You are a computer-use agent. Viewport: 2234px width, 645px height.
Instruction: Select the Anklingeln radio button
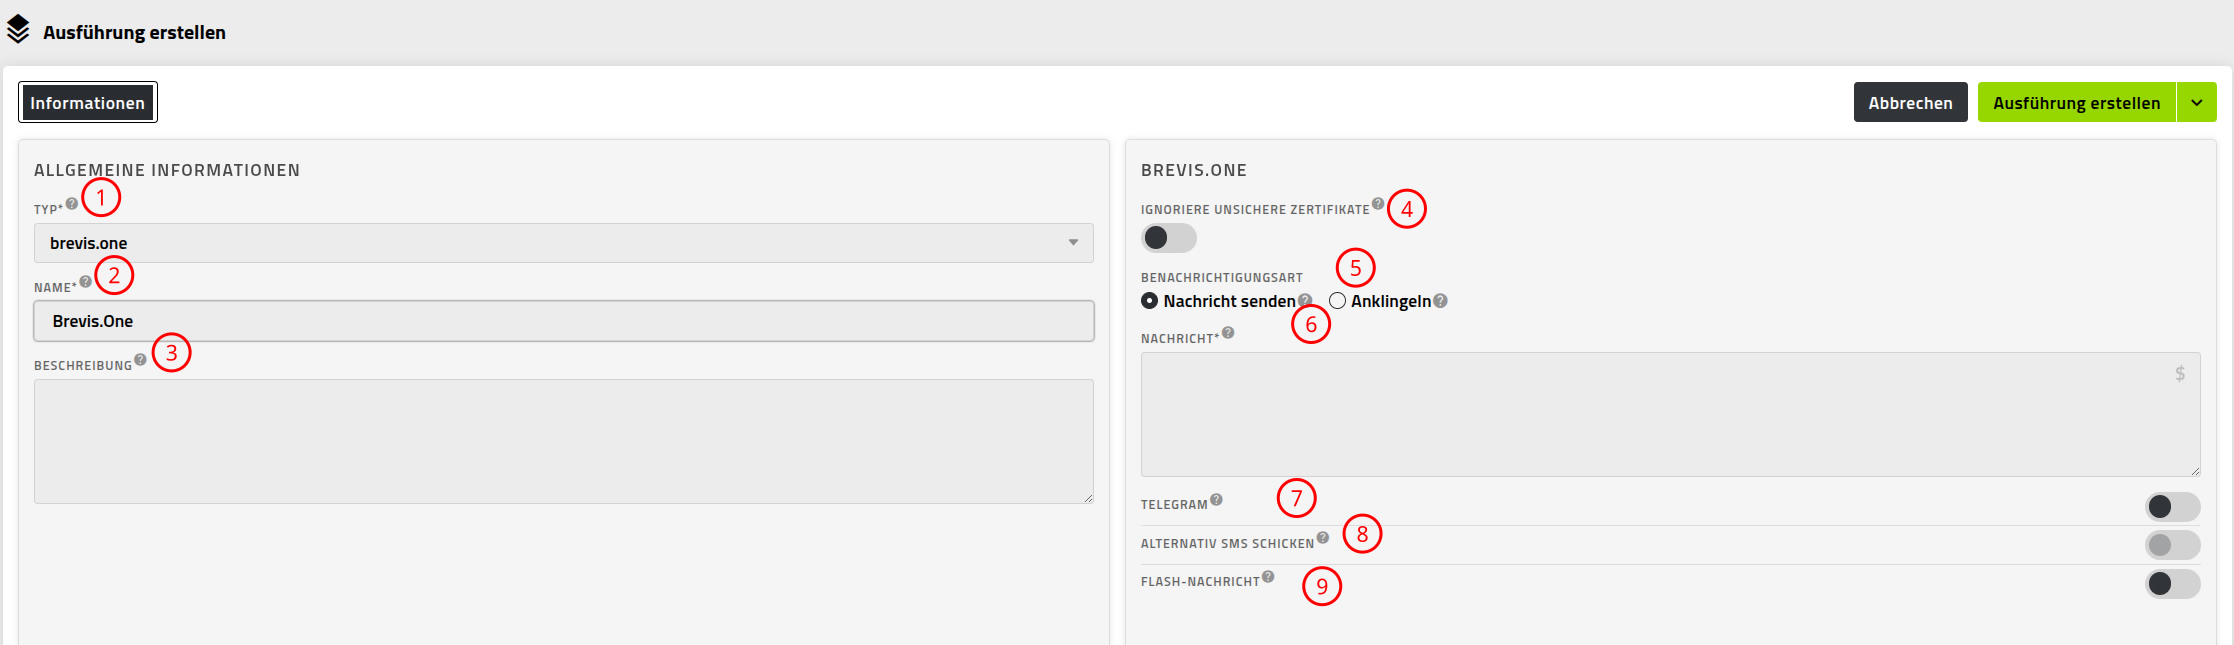(1337, 301)
